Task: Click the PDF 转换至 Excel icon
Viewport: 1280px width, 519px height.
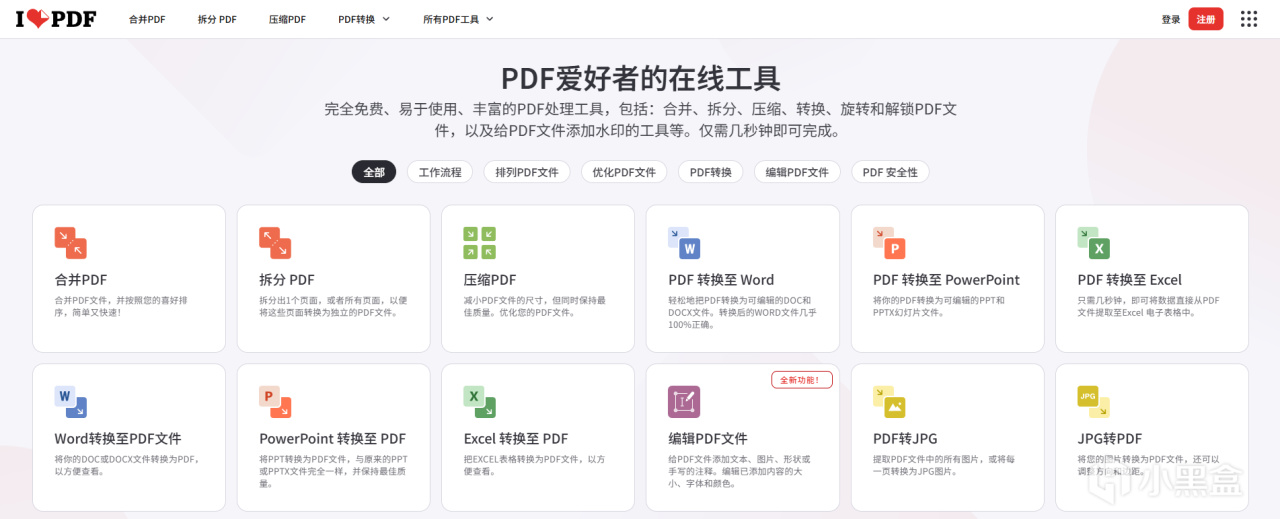Action: tap(1093, 243)
